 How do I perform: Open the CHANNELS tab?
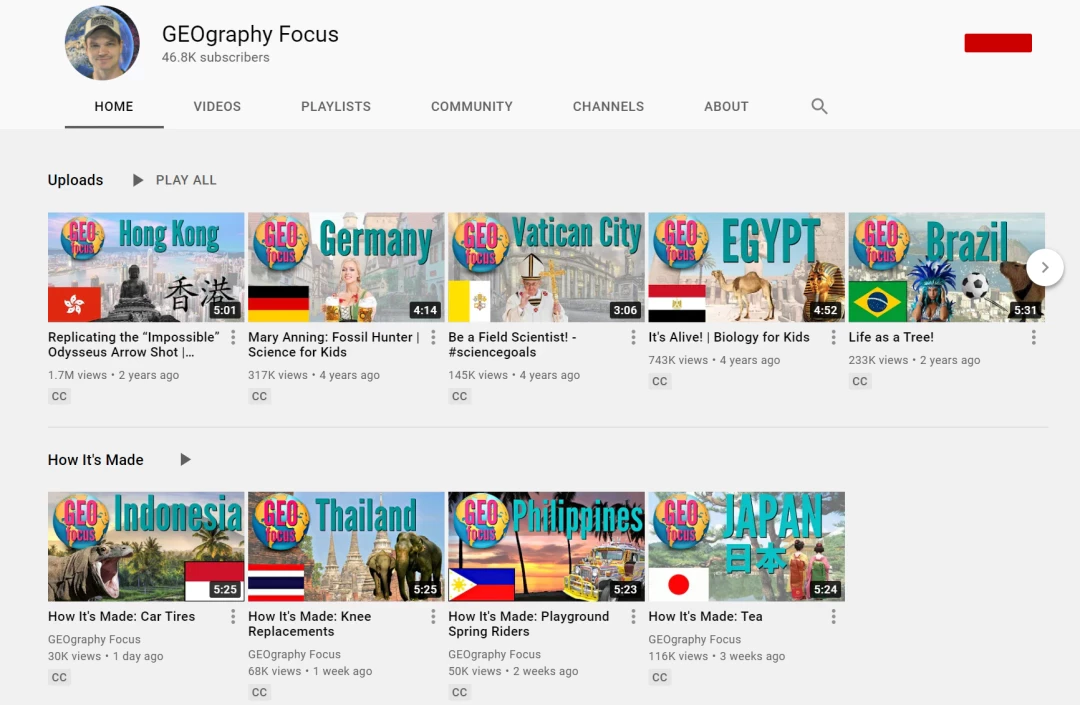click(608, 107)
